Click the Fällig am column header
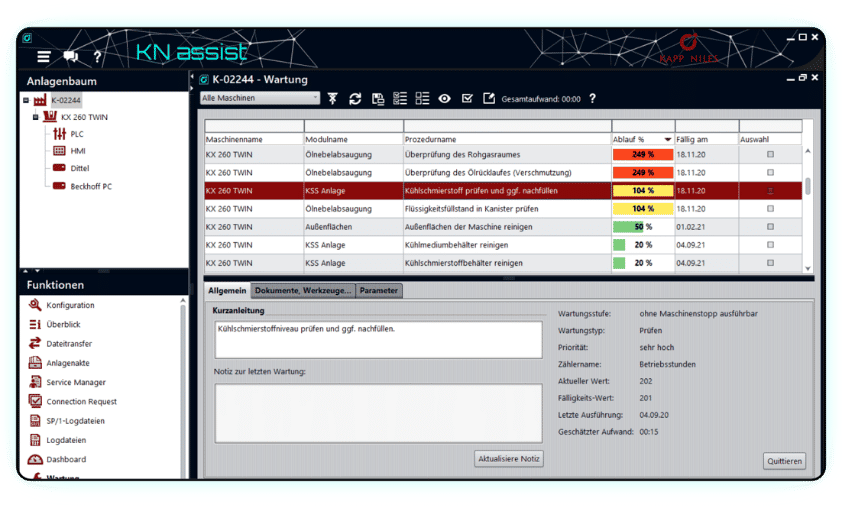 pyautogui.click(x=707, y=139)
